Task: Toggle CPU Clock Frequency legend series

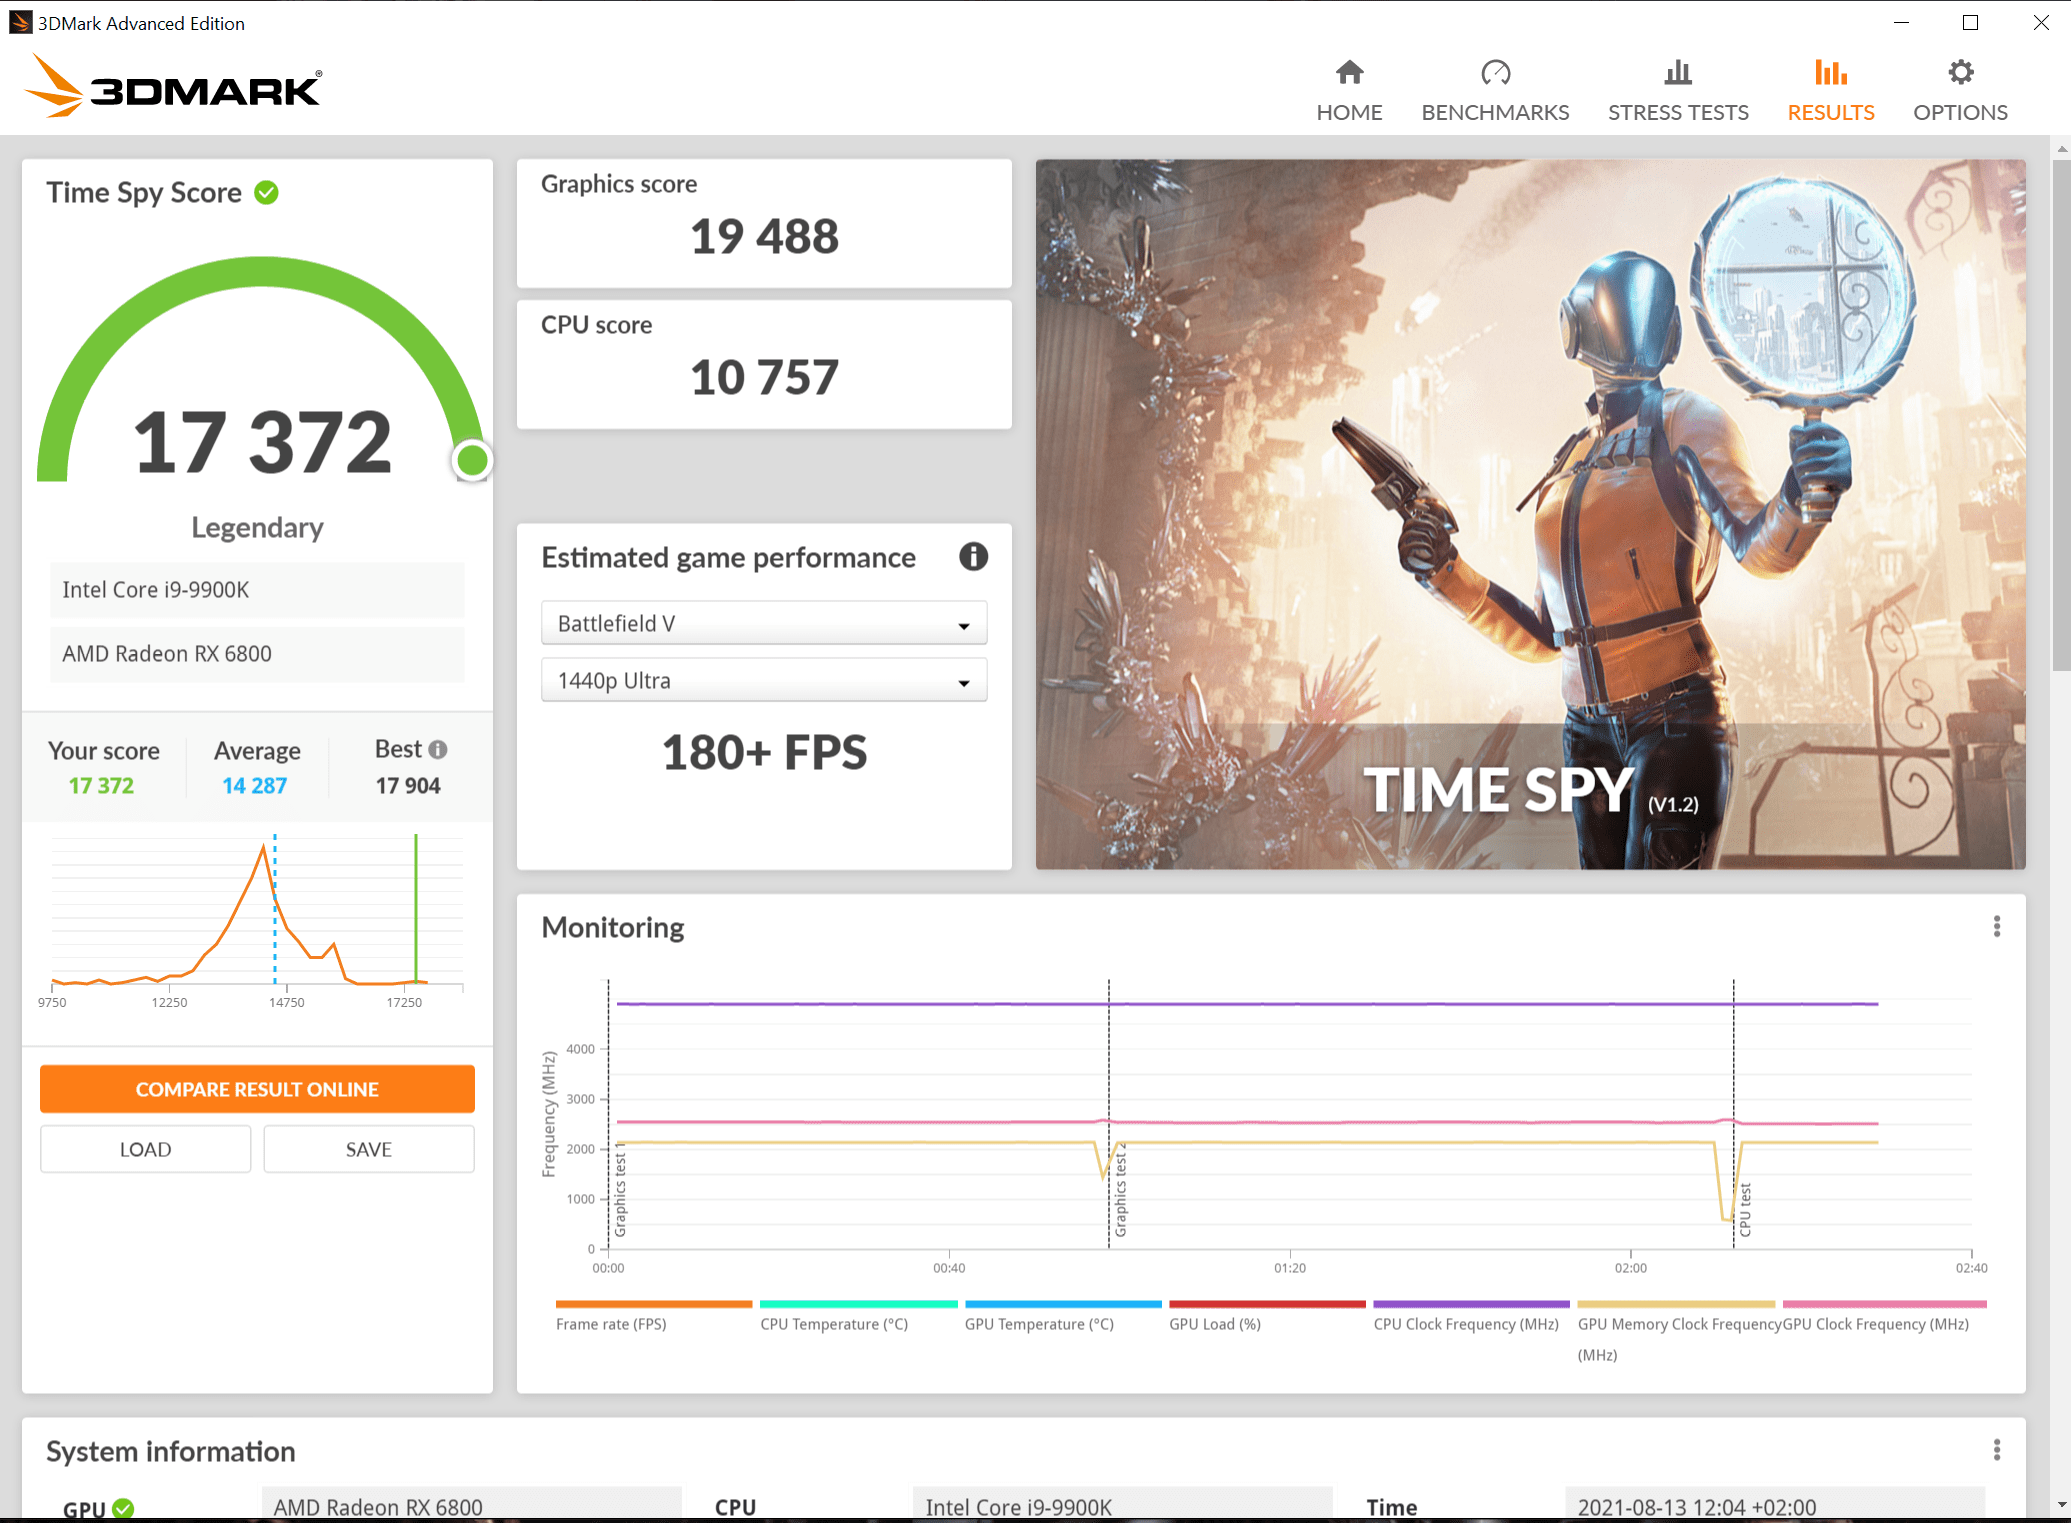Action: click(1465, 1323)
